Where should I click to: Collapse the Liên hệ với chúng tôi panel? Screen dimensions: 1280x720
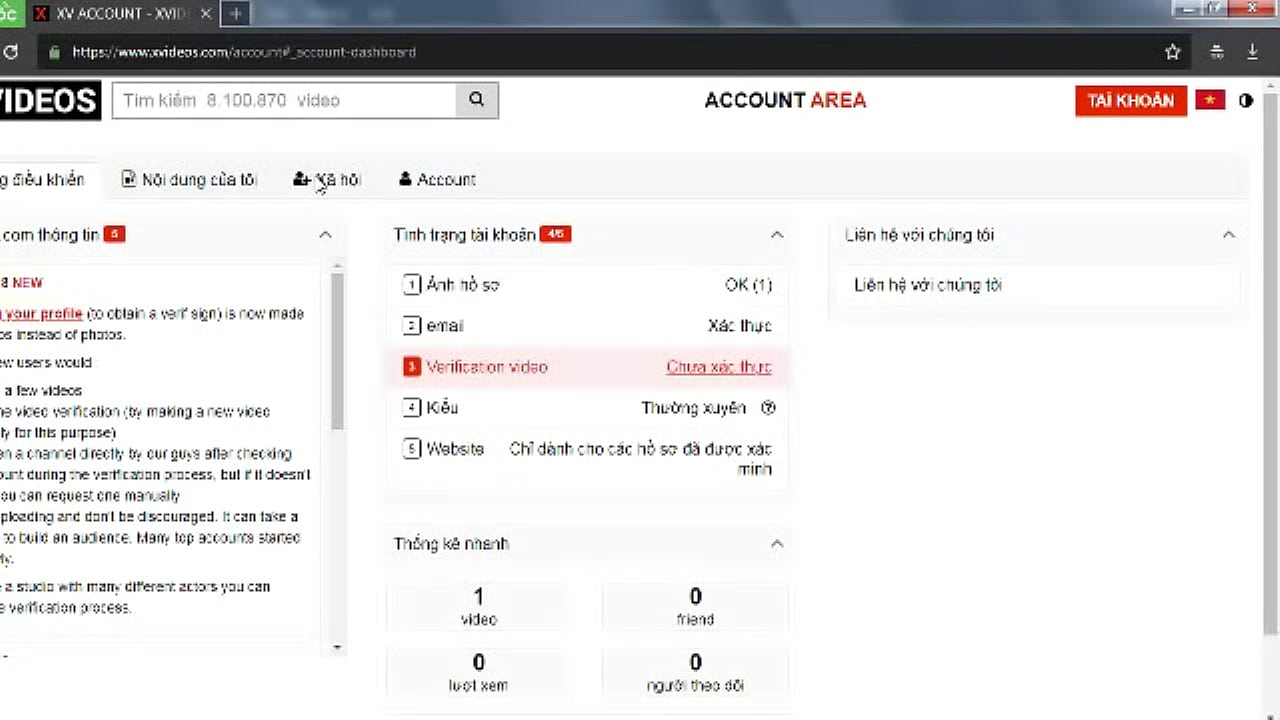point(1228,235)
